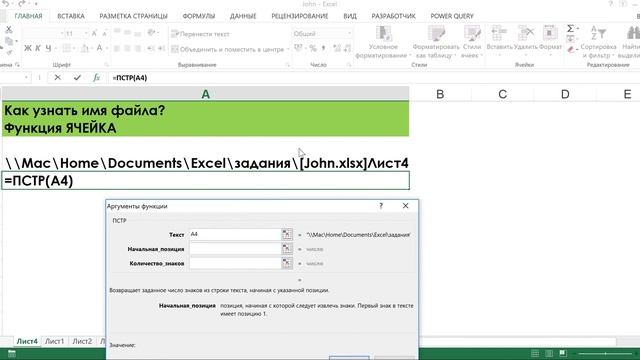Confirm formula with checkmark icon

(x=77, y=78)
